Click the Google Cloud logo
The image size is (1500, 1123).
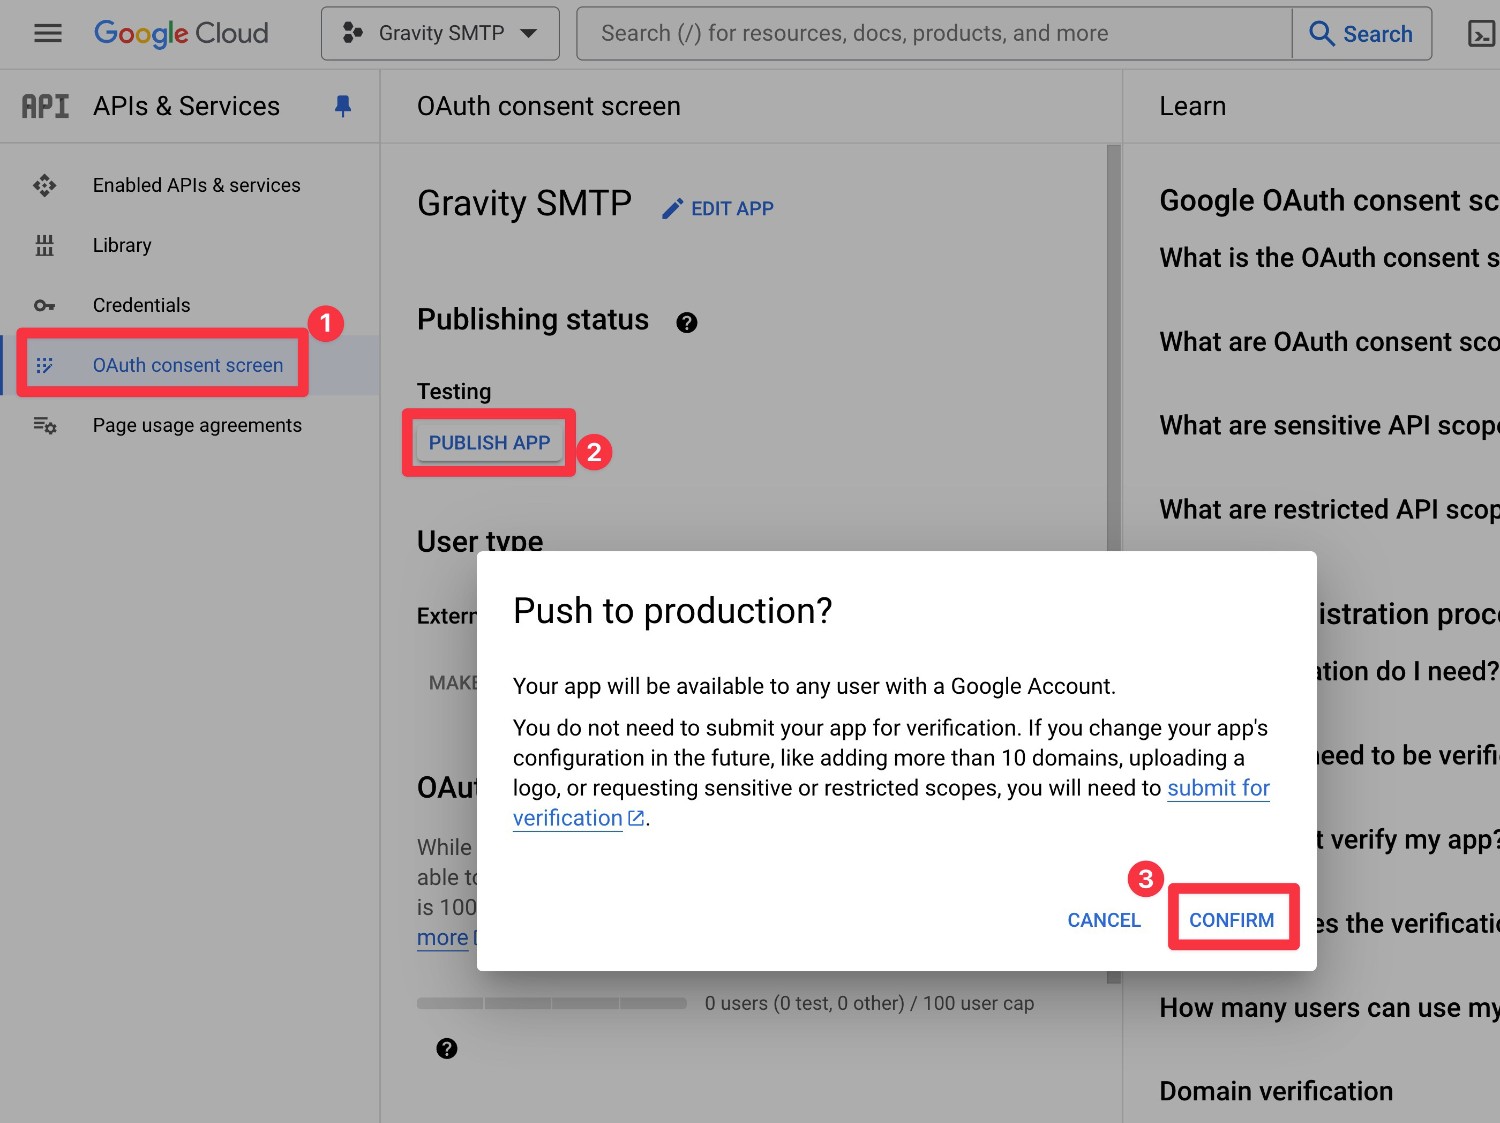(181, 33)
